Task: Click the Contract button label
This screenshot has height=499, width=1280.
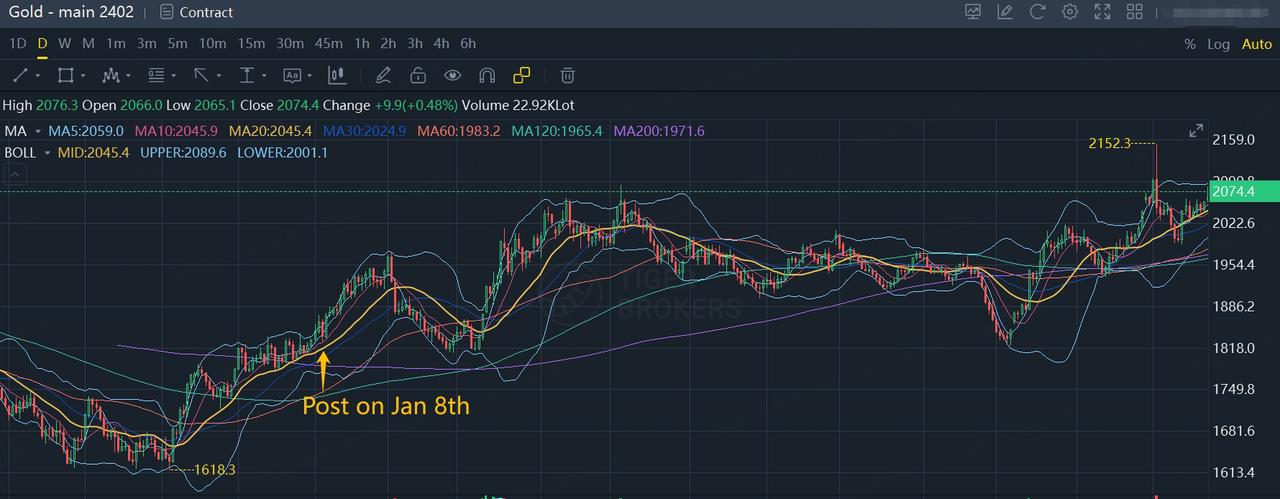Action: (206, 12)
